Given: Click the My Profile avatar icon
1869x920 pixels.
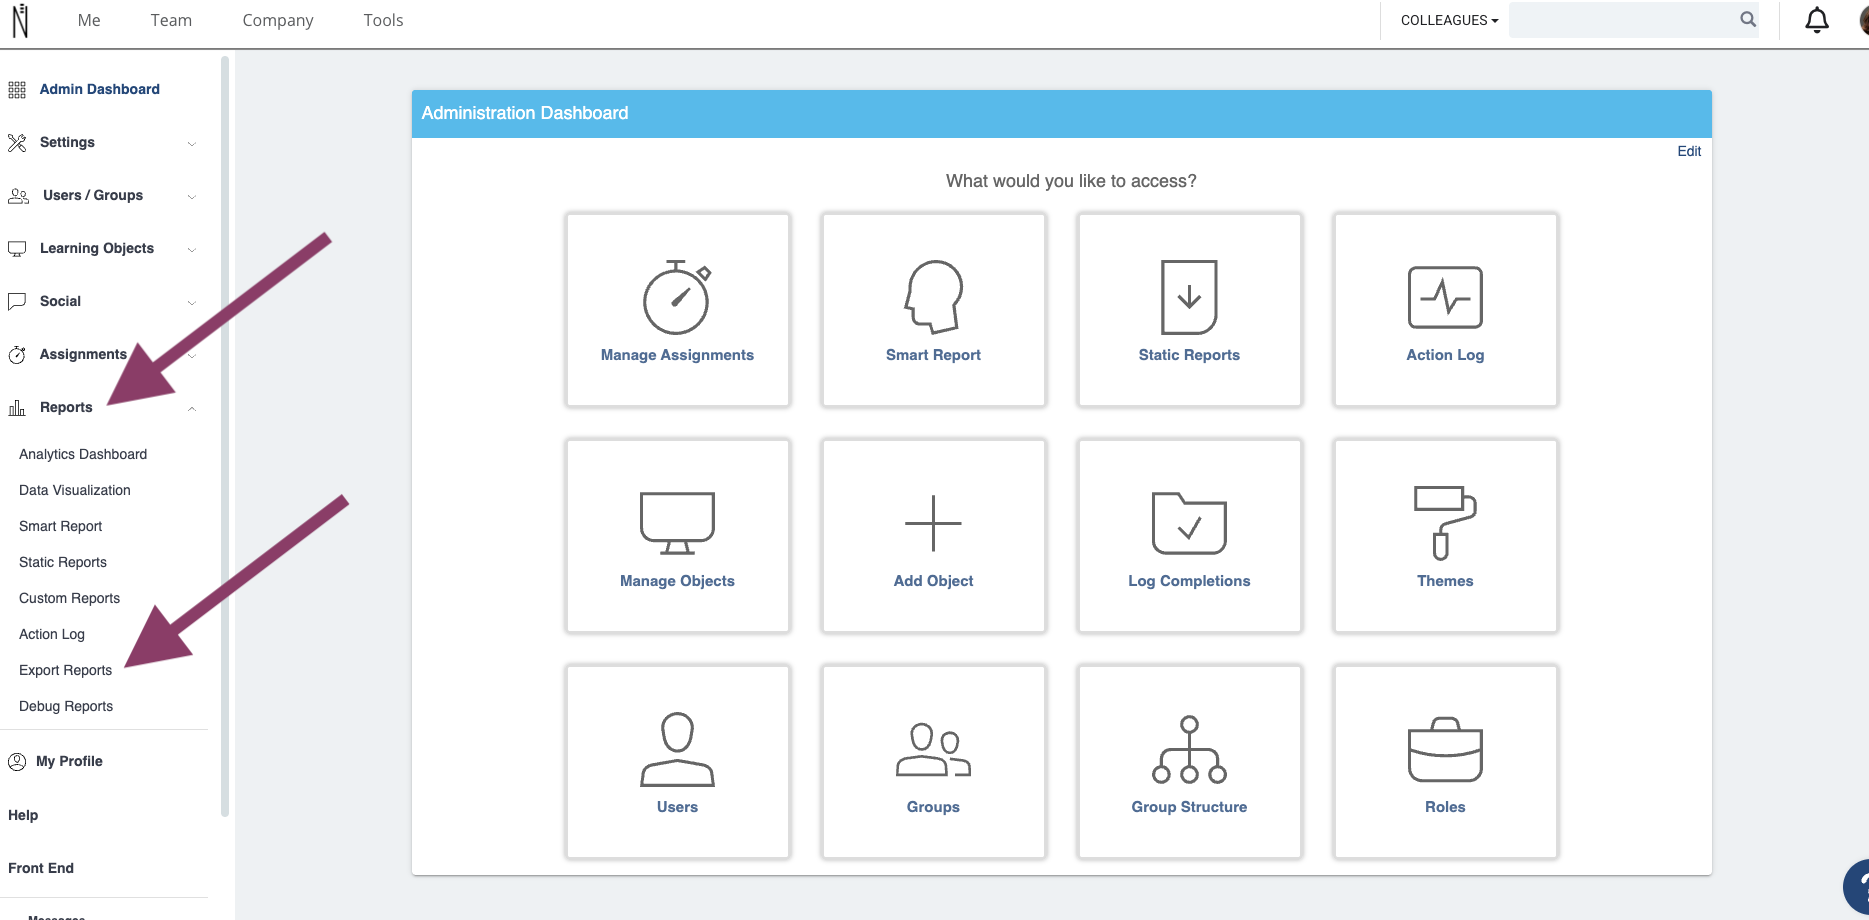Looking at the screenshot, I should tap(17, 762).
